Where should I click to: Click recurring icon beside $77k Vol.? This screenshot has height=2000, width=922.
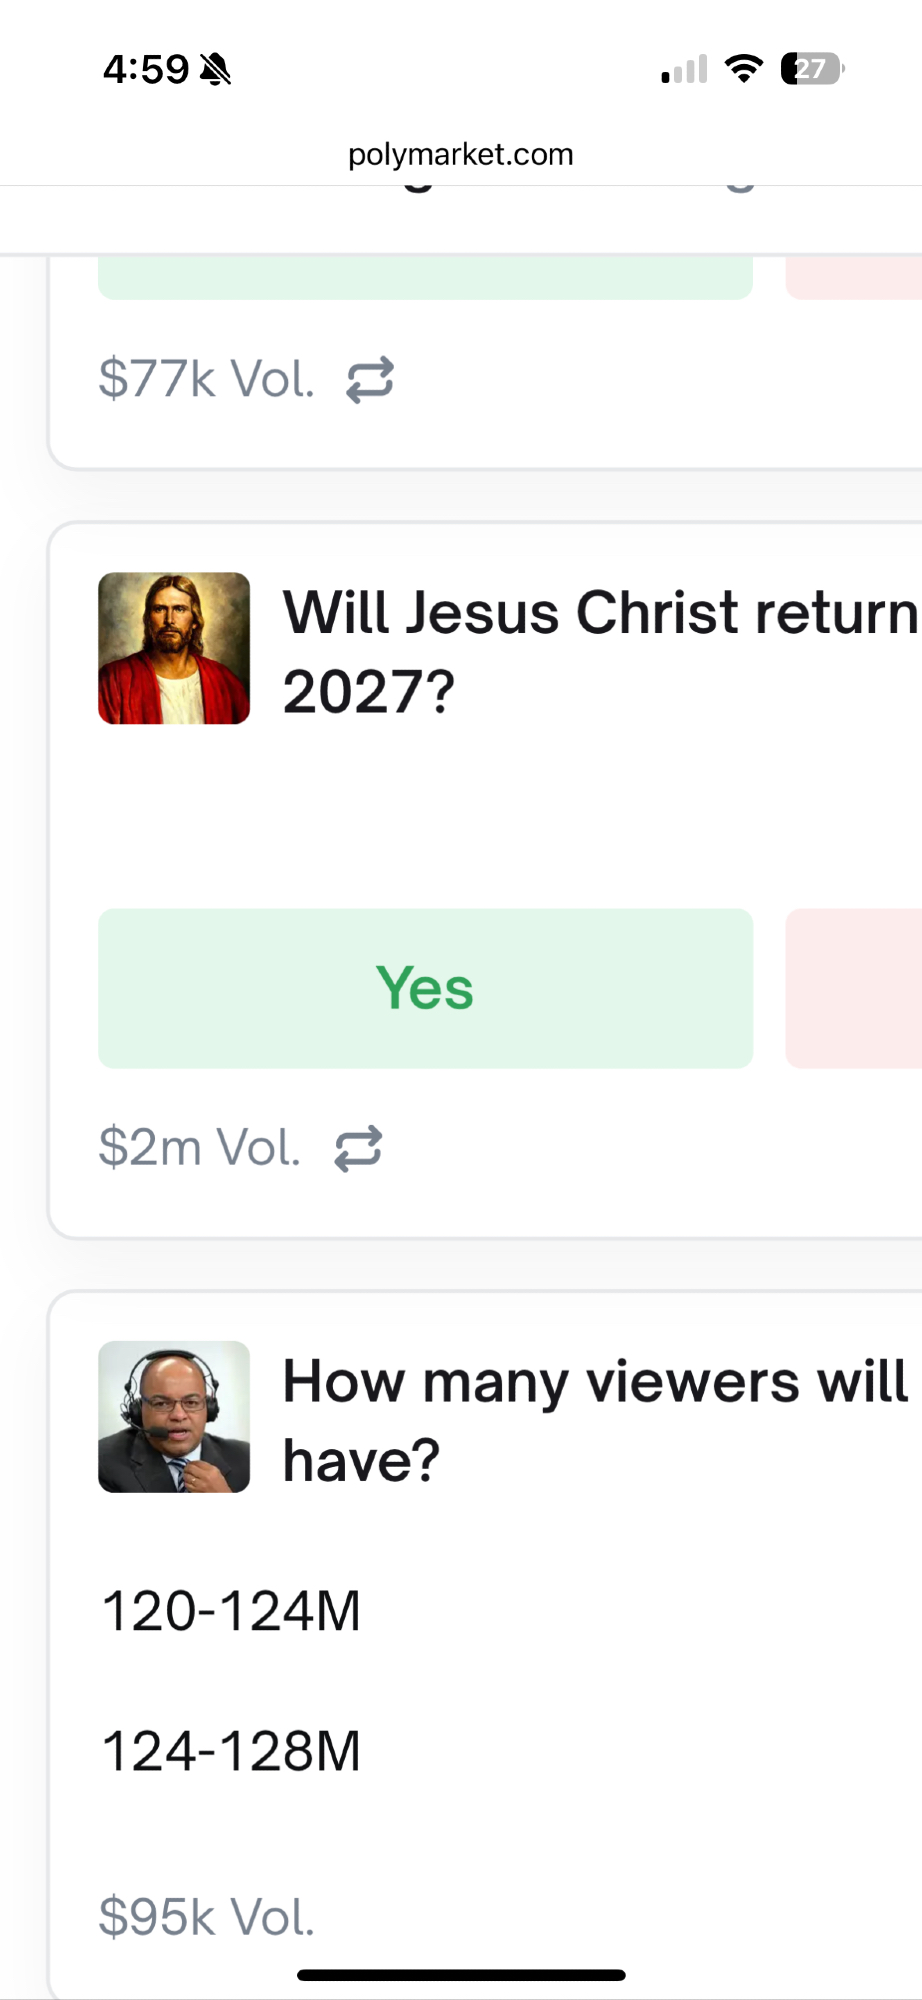[370, 380]
